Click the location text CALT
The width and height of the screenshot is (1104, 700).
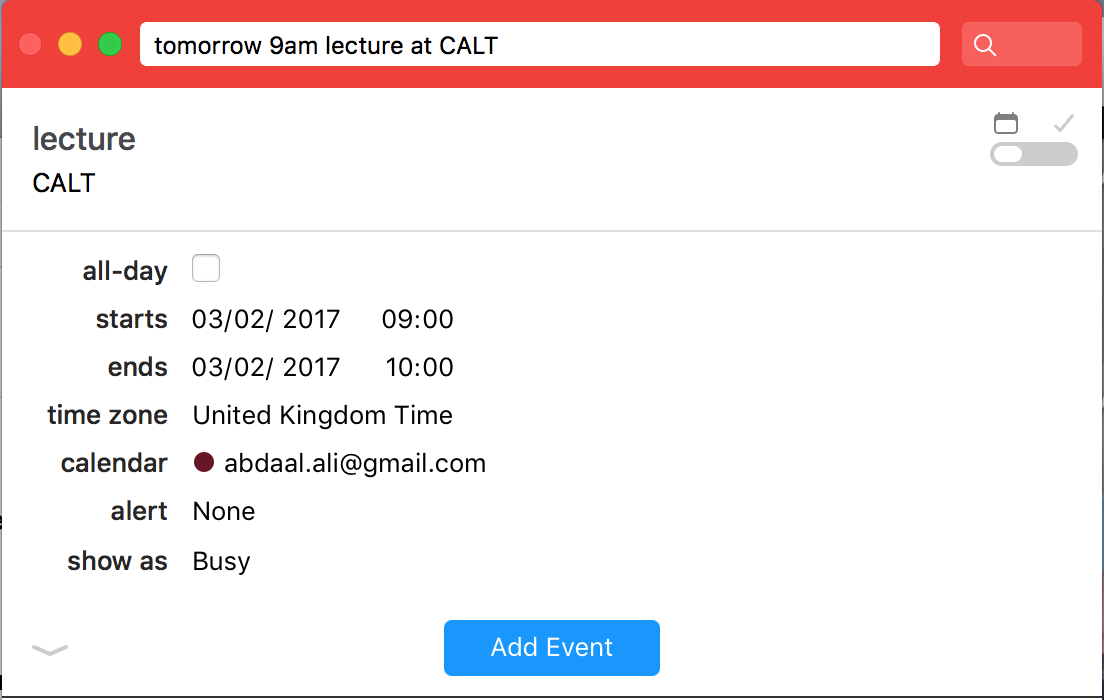pyautogui.click(x=63, y=183)
